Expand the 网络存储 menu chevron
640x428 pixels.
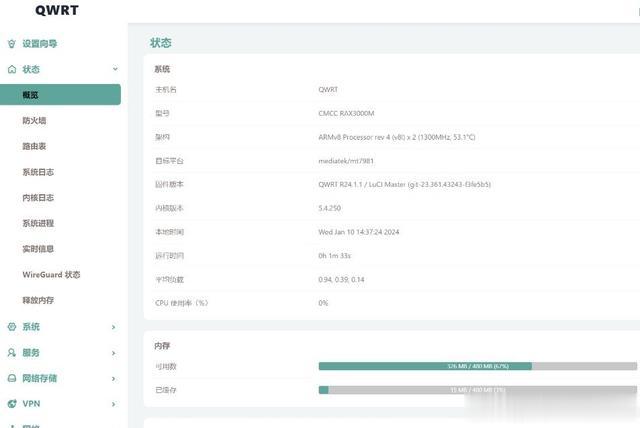click(113, 379)
